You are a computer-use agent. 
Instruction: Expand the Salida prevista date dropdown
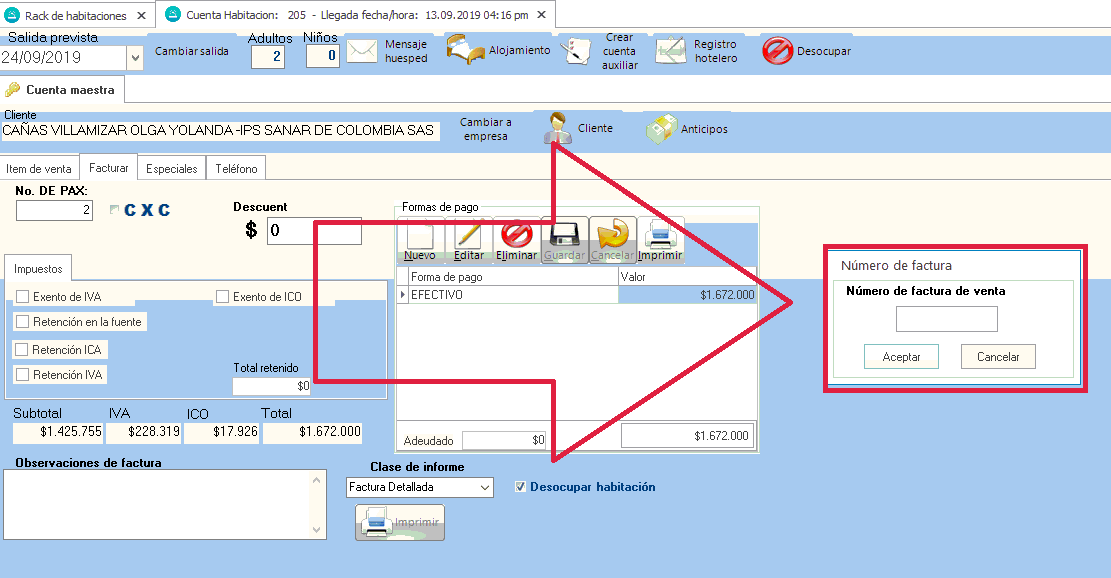(x=135, y=58)
